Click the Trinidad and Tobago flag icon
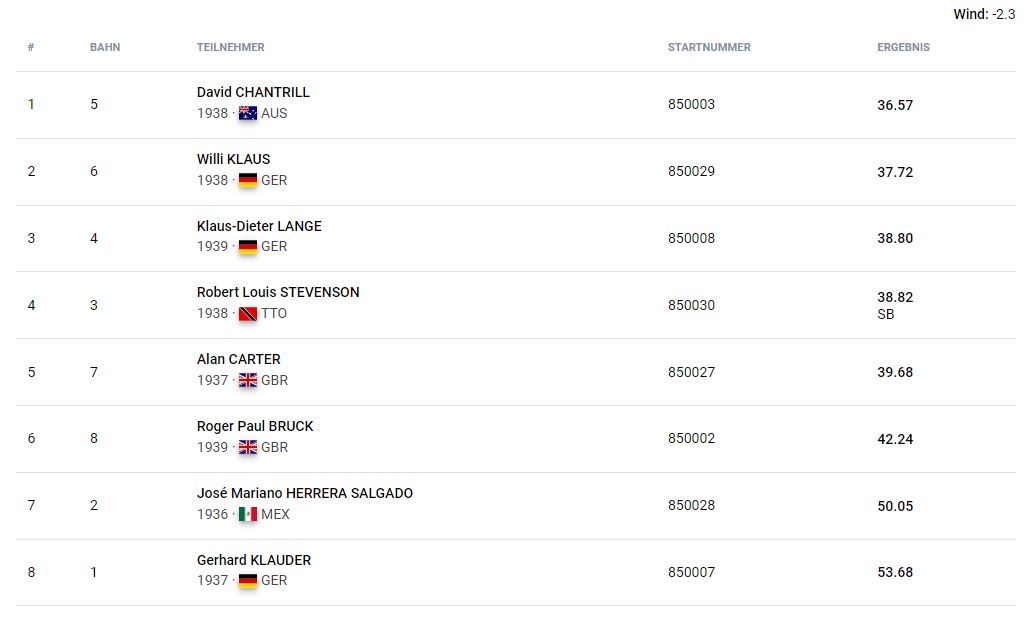 coord(248,314)
